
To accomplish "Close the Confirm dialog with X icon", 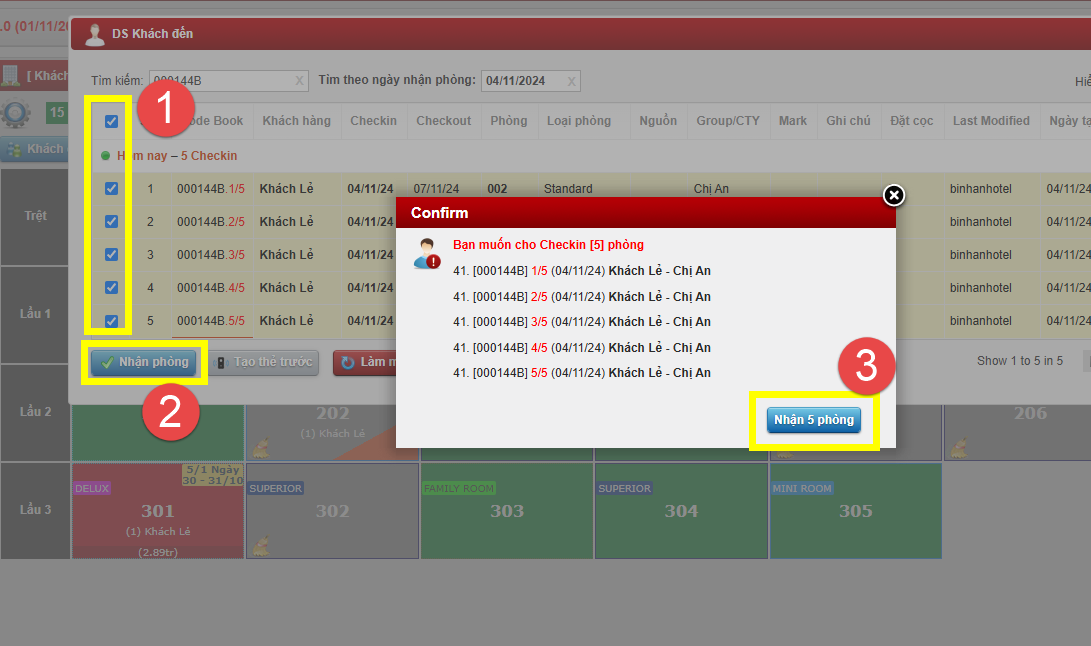I will 894,195.
